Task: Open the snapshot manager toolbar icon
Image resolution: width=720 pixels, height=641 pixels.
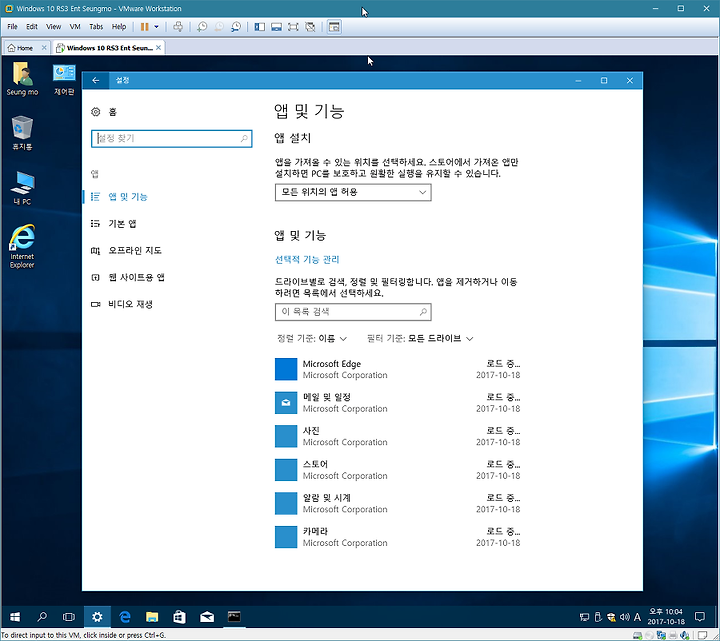Action: pyautogui.click(x=236, y=27)
